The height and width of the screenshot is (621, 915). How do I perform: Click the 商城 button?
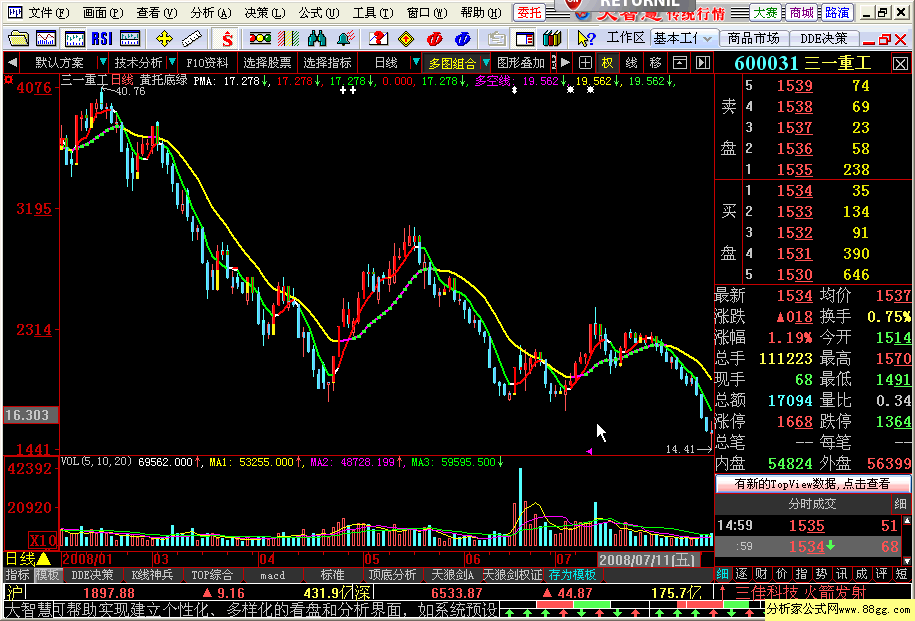[801, 12]
